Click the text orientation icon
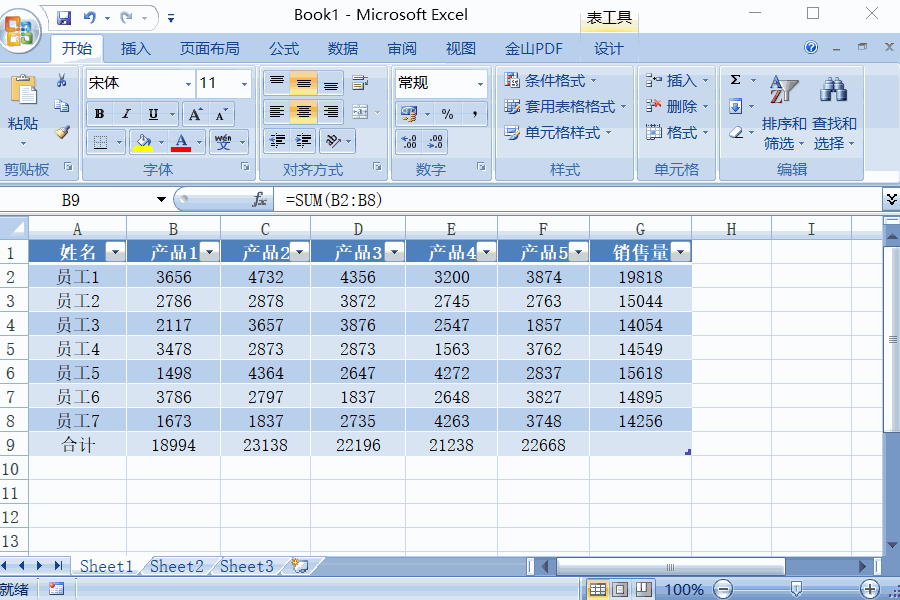This screenshot has width=900, height=600. [x=333, y=141]
